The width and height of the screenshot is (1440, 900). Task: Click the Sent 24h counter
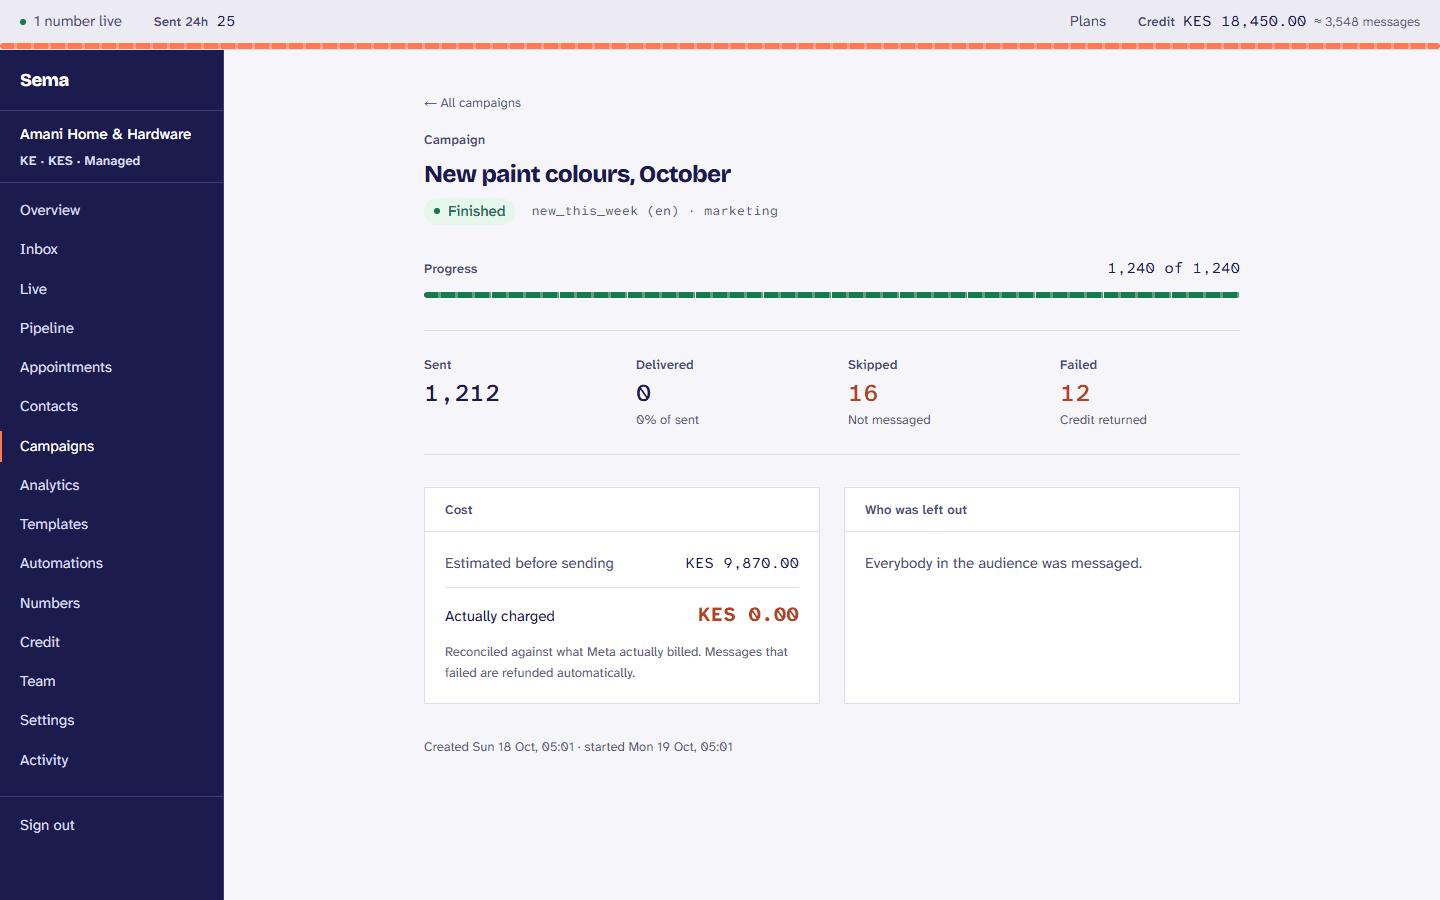(x=194, y=21)
